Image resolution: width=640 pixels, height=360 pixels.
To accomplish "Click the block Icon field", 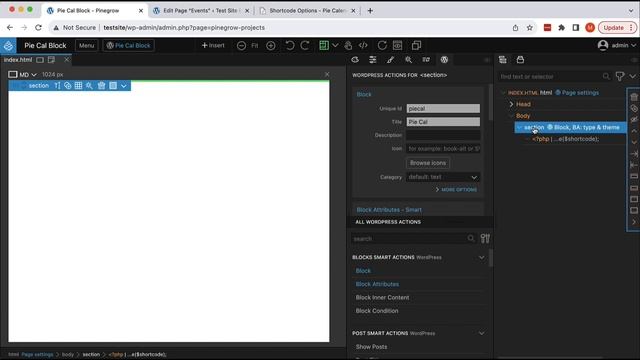I will coord(443,149).
